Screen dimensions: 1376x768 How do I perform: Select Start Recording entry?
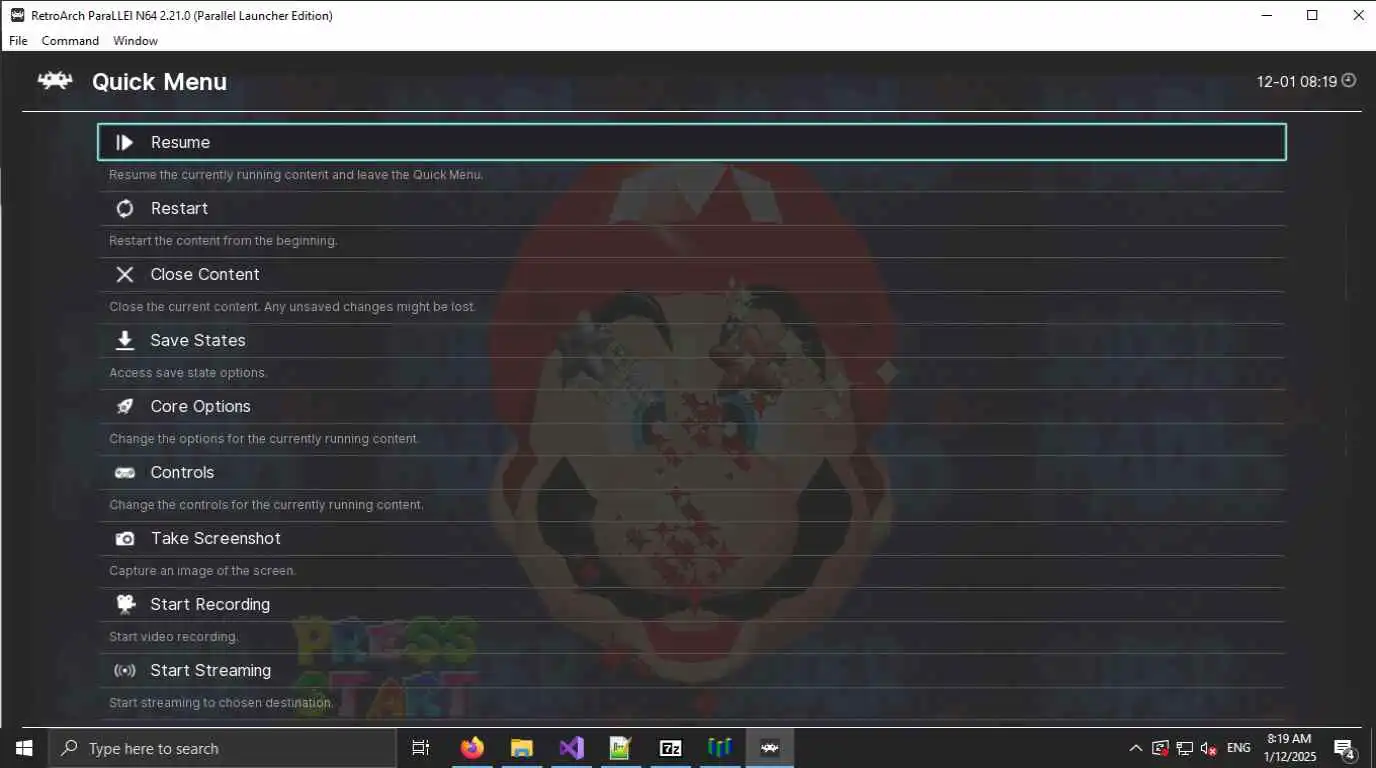(x=691, y=604)
